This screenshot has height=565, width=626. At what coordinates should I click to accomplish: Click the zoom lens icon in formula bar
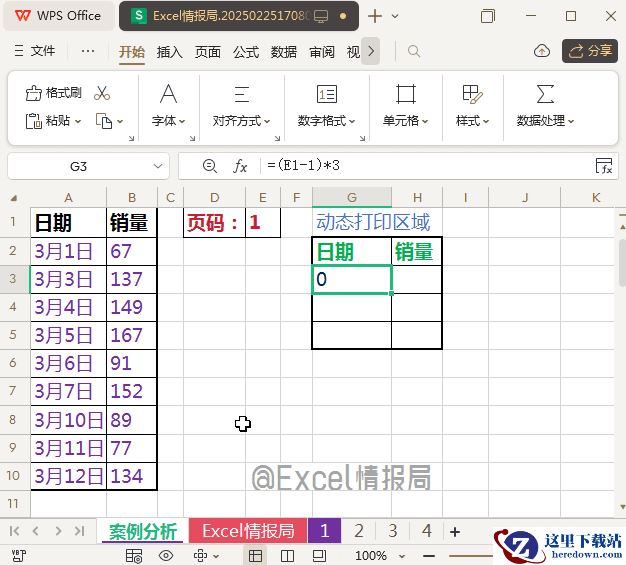pos(210,165)
